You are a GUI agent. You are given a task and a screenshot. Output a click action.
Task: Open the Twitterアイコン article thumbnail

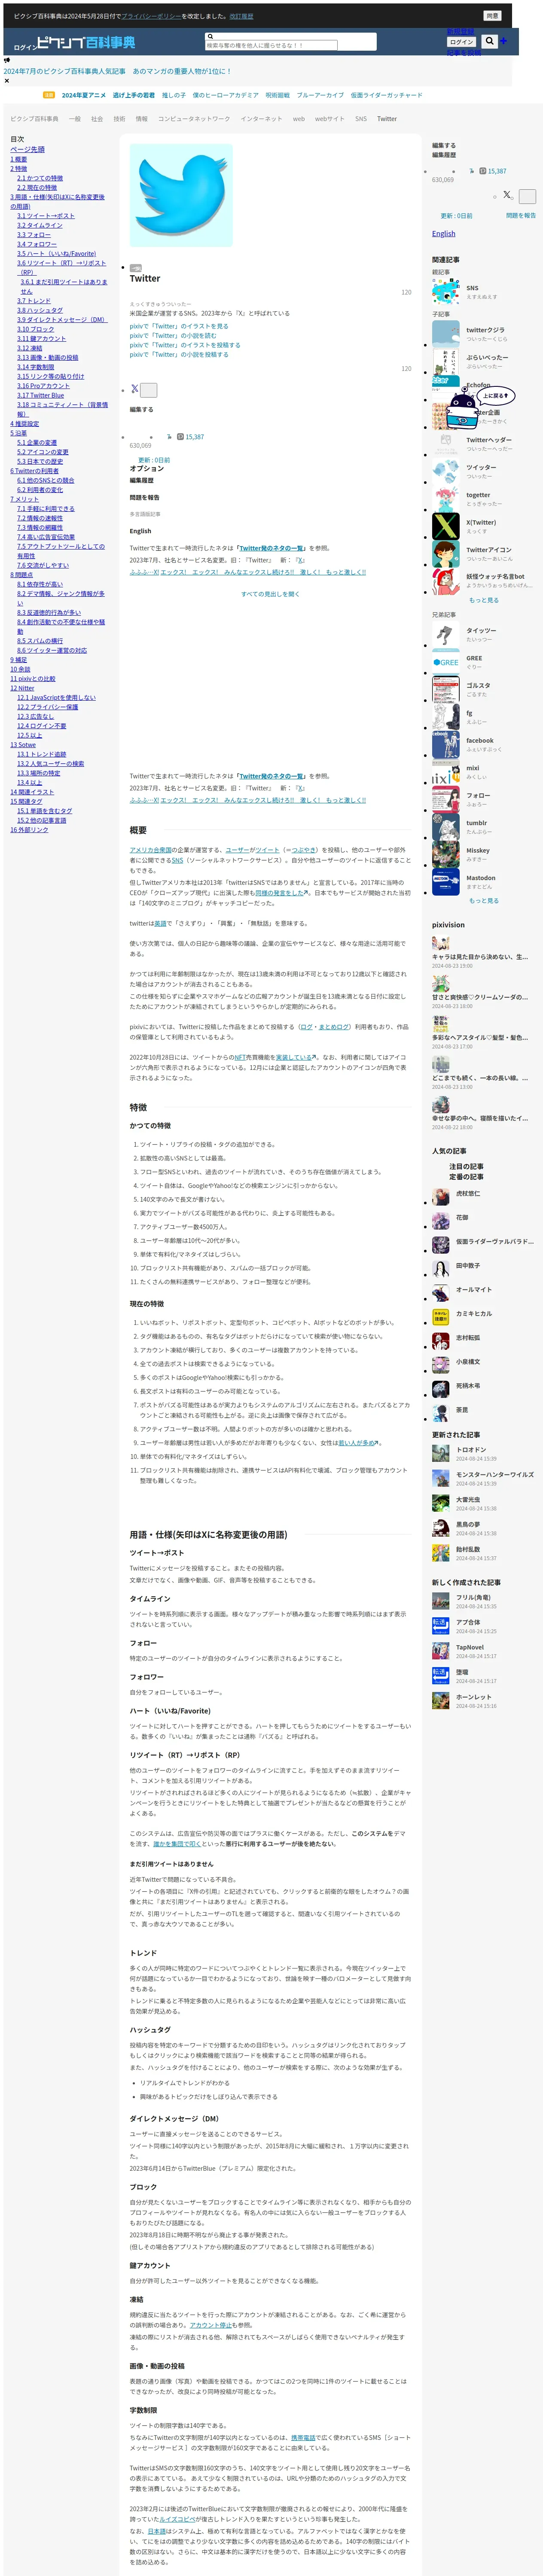point(445,554)
